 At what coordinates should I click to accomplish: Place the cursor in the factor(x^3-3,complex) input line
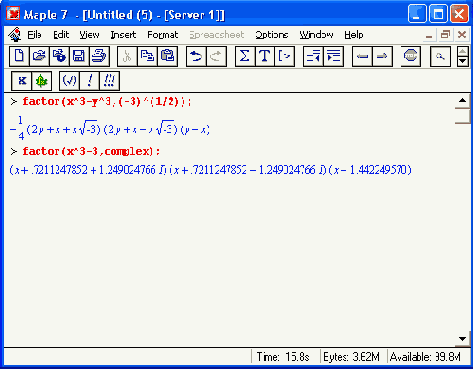click(91, 151)
